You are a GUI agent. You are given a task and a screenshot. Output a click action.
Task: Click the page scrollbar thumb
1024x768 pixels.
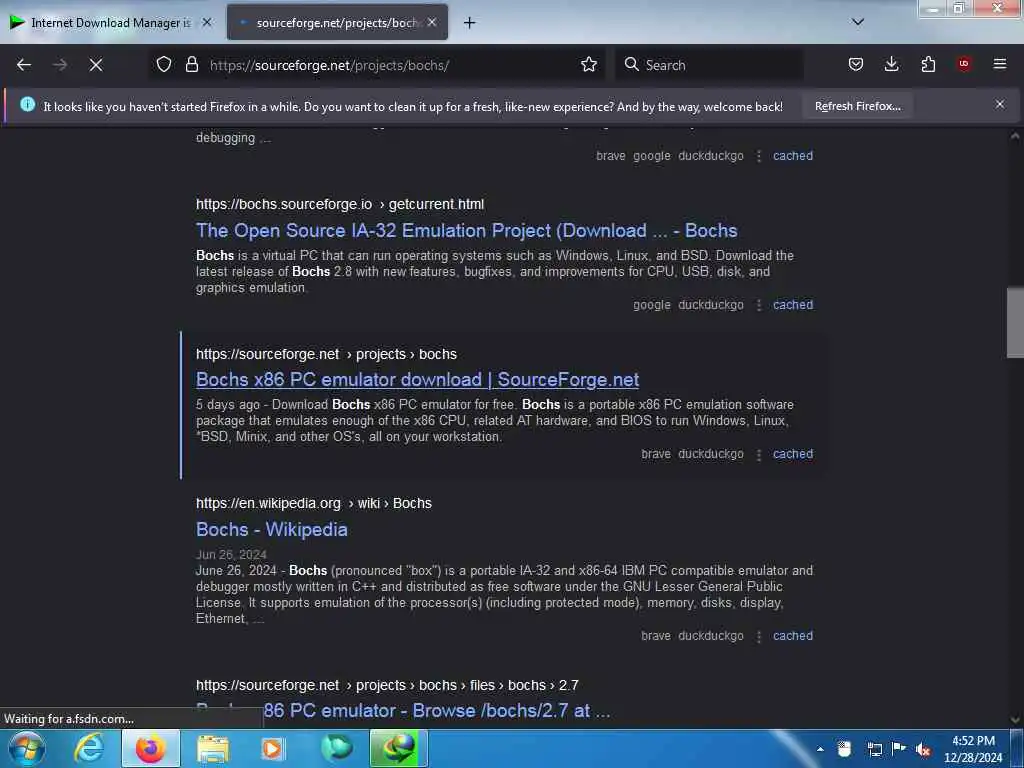click(1015, 323)
